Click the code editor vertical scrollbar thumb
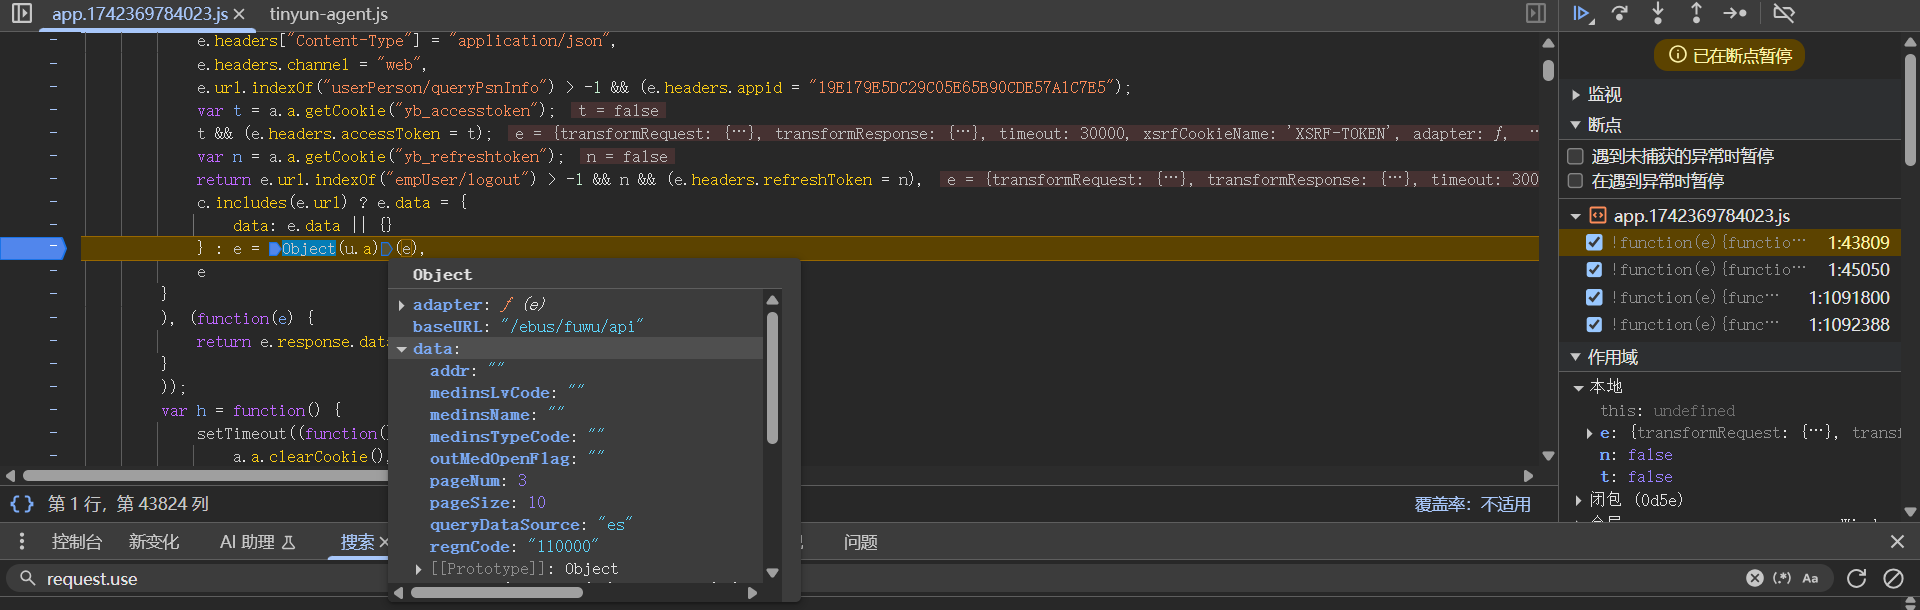The image size is (1920, 610). coord(1548,70)
